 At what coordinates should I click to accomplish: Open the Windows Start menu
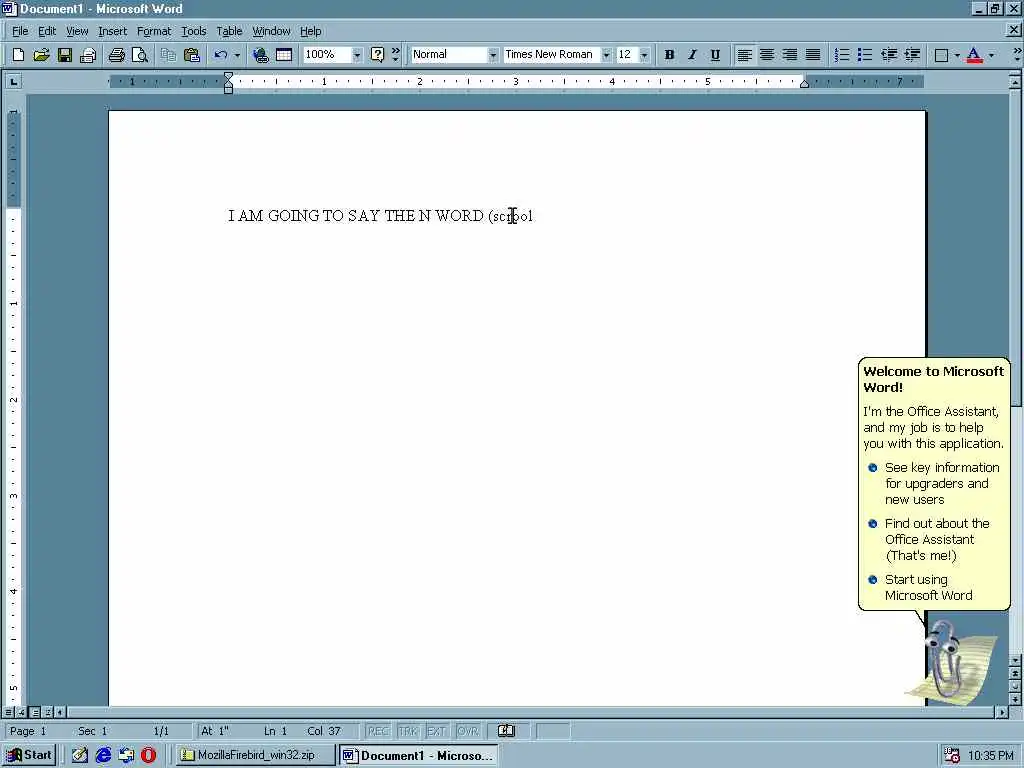pos(29,756)
